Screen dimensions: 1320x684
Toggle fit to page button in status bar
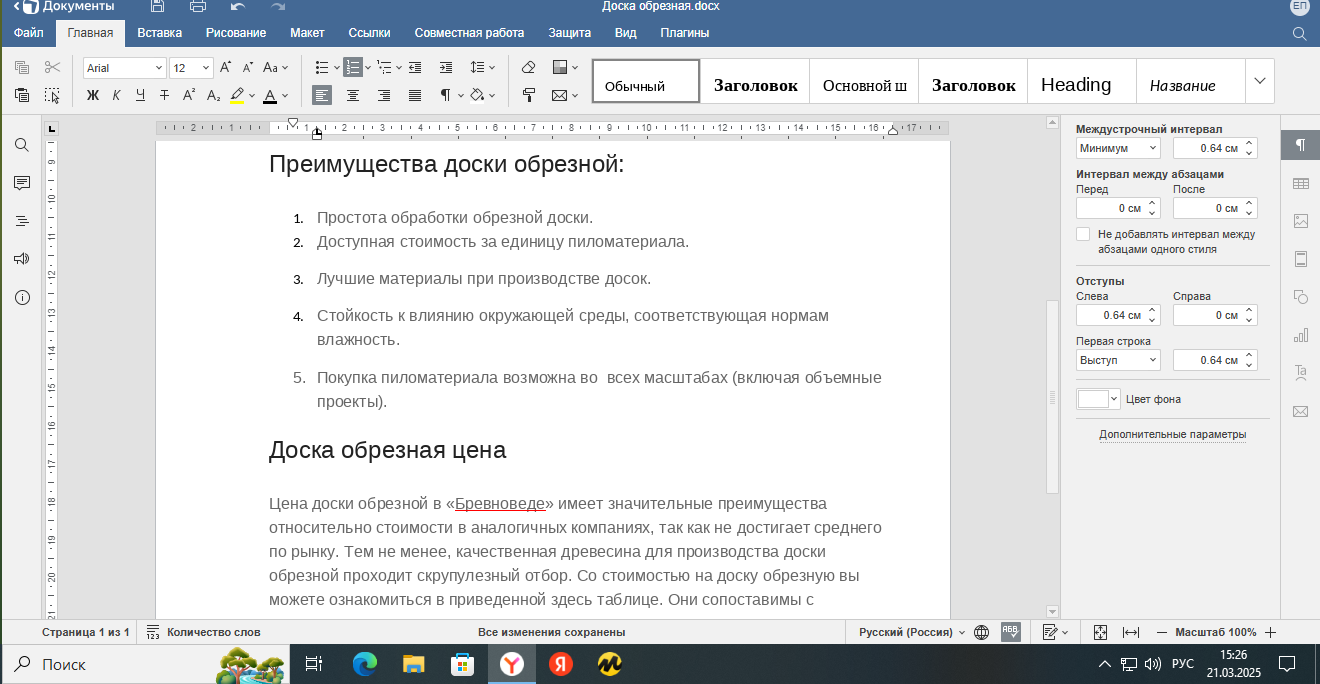click(1100, 632)
